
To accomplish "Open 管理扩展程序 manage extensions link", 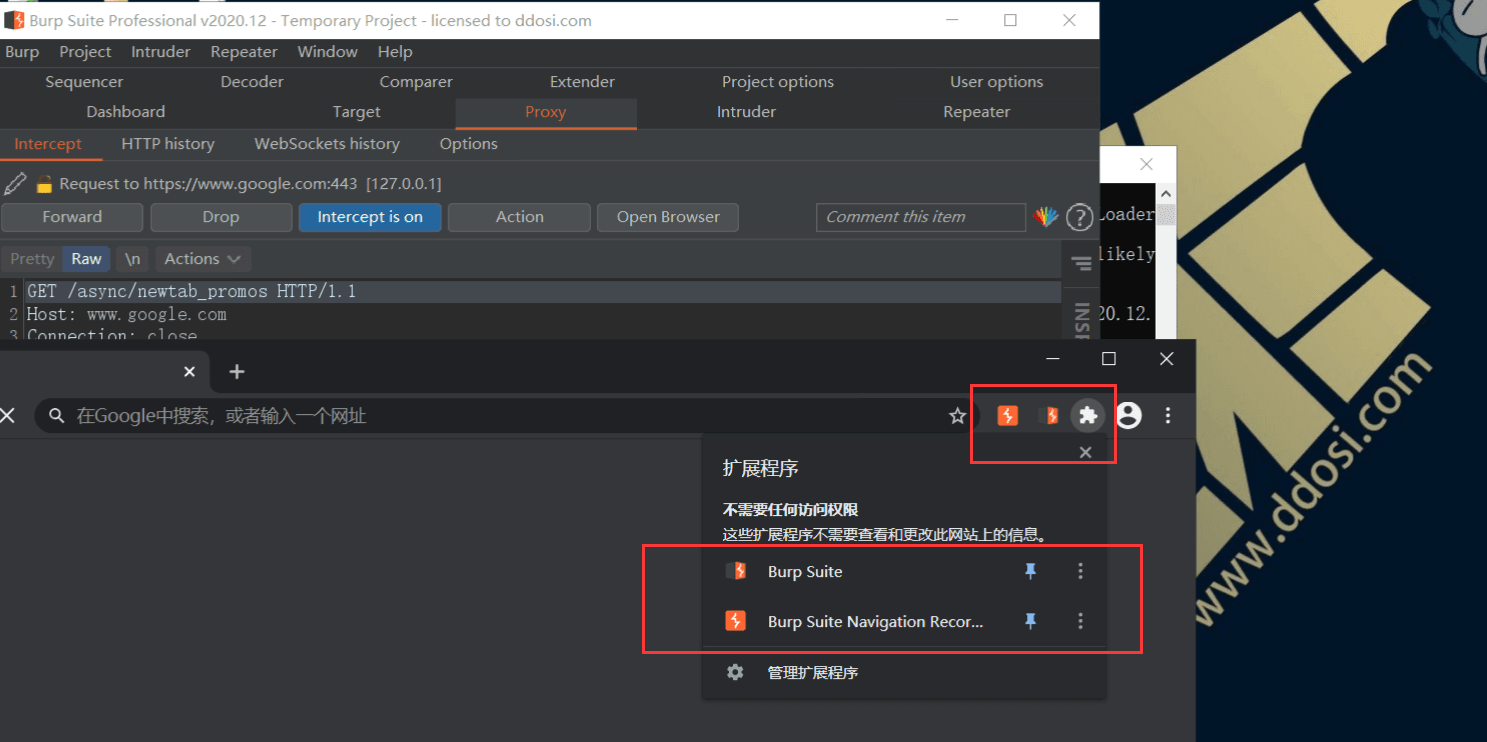I will 813,672.
